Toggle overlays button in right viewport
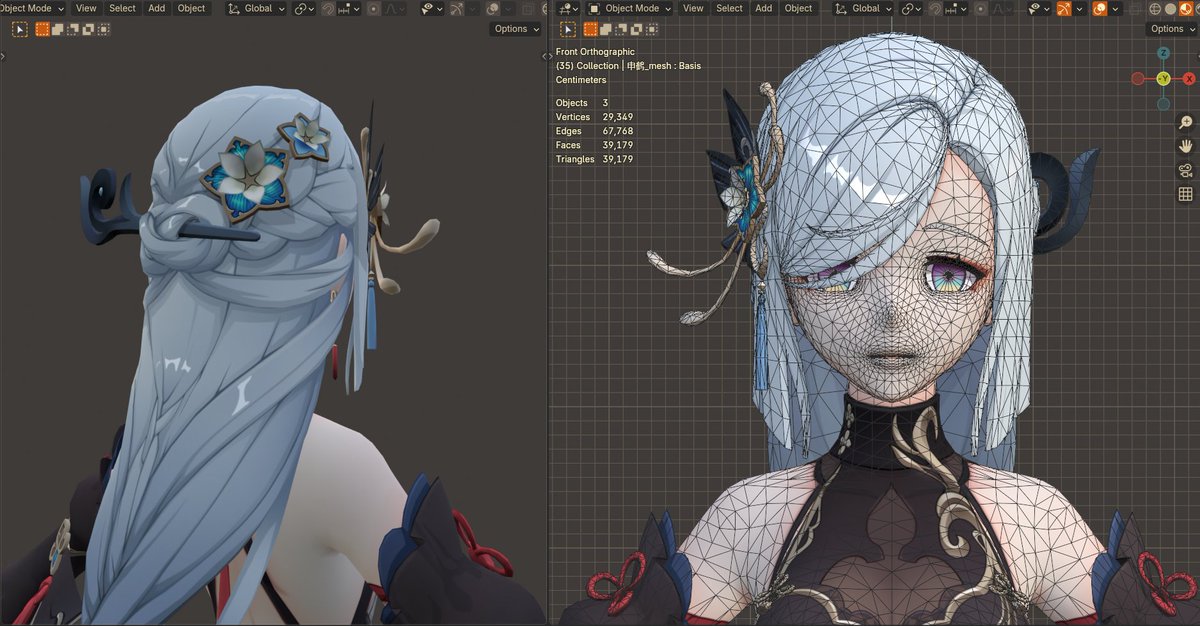 point(1100,8)
